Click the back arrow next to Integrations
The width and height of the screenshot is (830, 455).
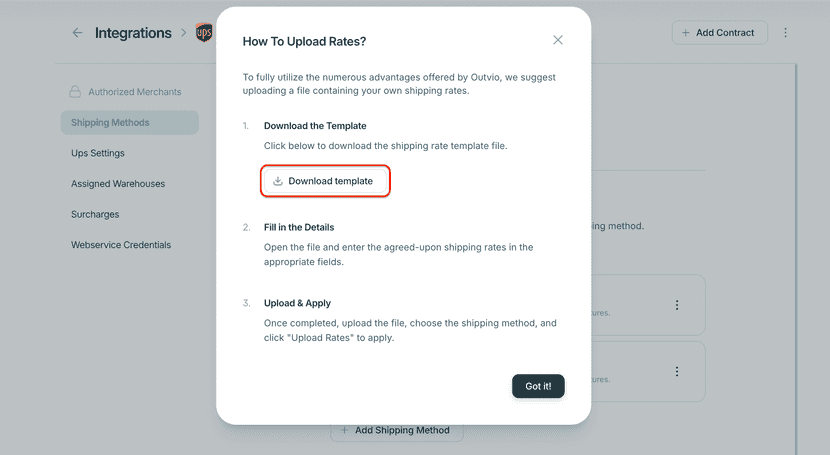(x=77, y=33)
